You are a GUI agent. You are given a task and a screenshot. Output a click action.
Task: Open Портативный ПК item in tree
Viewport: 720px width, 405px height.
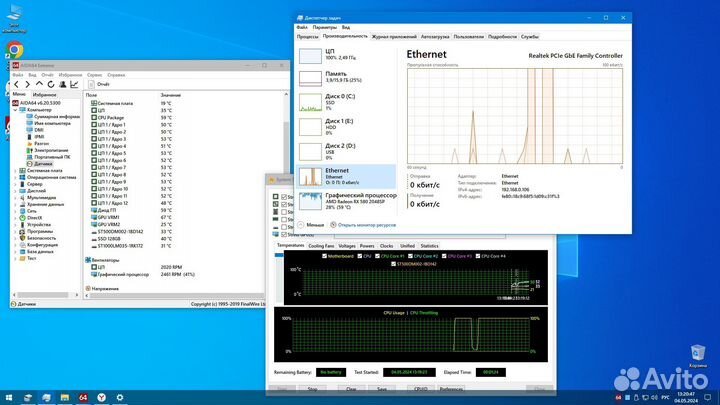coord(49,157)
